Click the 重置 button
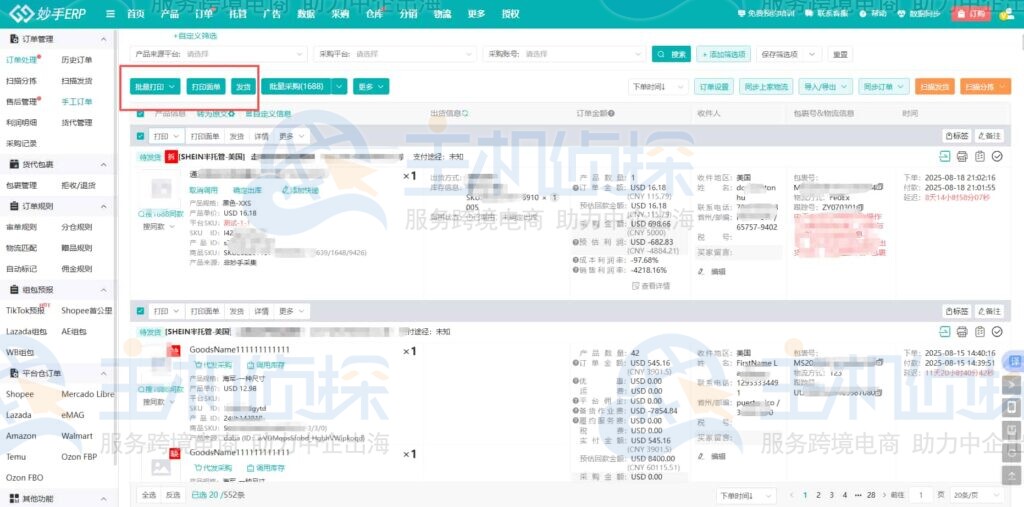This screenshot has width=1024, height=507. tap(840, 54)
